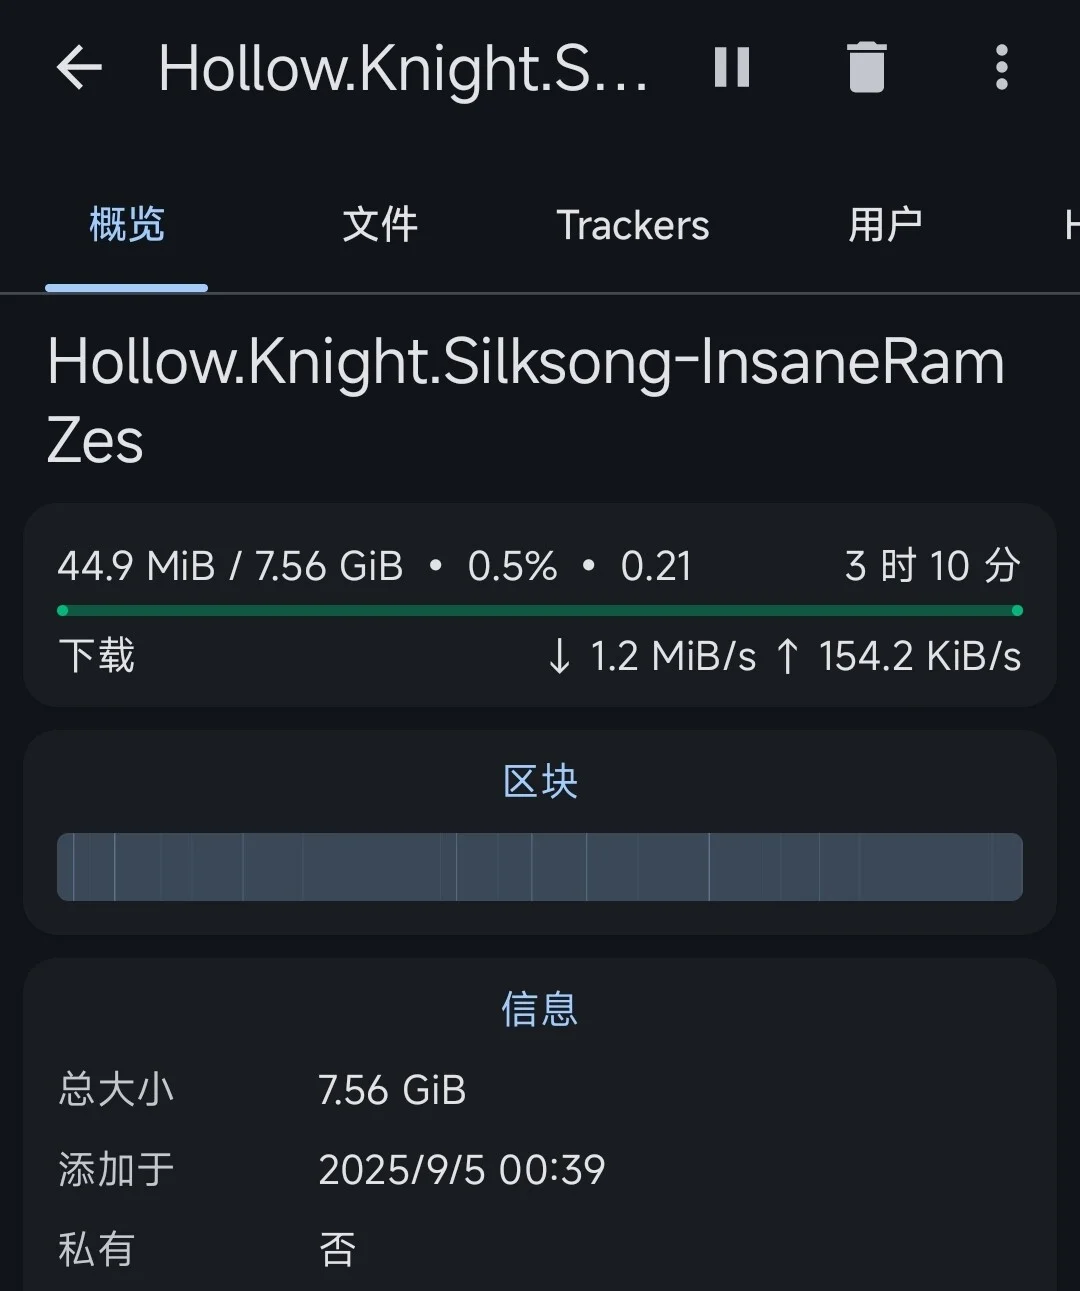This screenshot has height=1291, width=1080.
Task: Switch to the 文件 tab
Action: 380,225
